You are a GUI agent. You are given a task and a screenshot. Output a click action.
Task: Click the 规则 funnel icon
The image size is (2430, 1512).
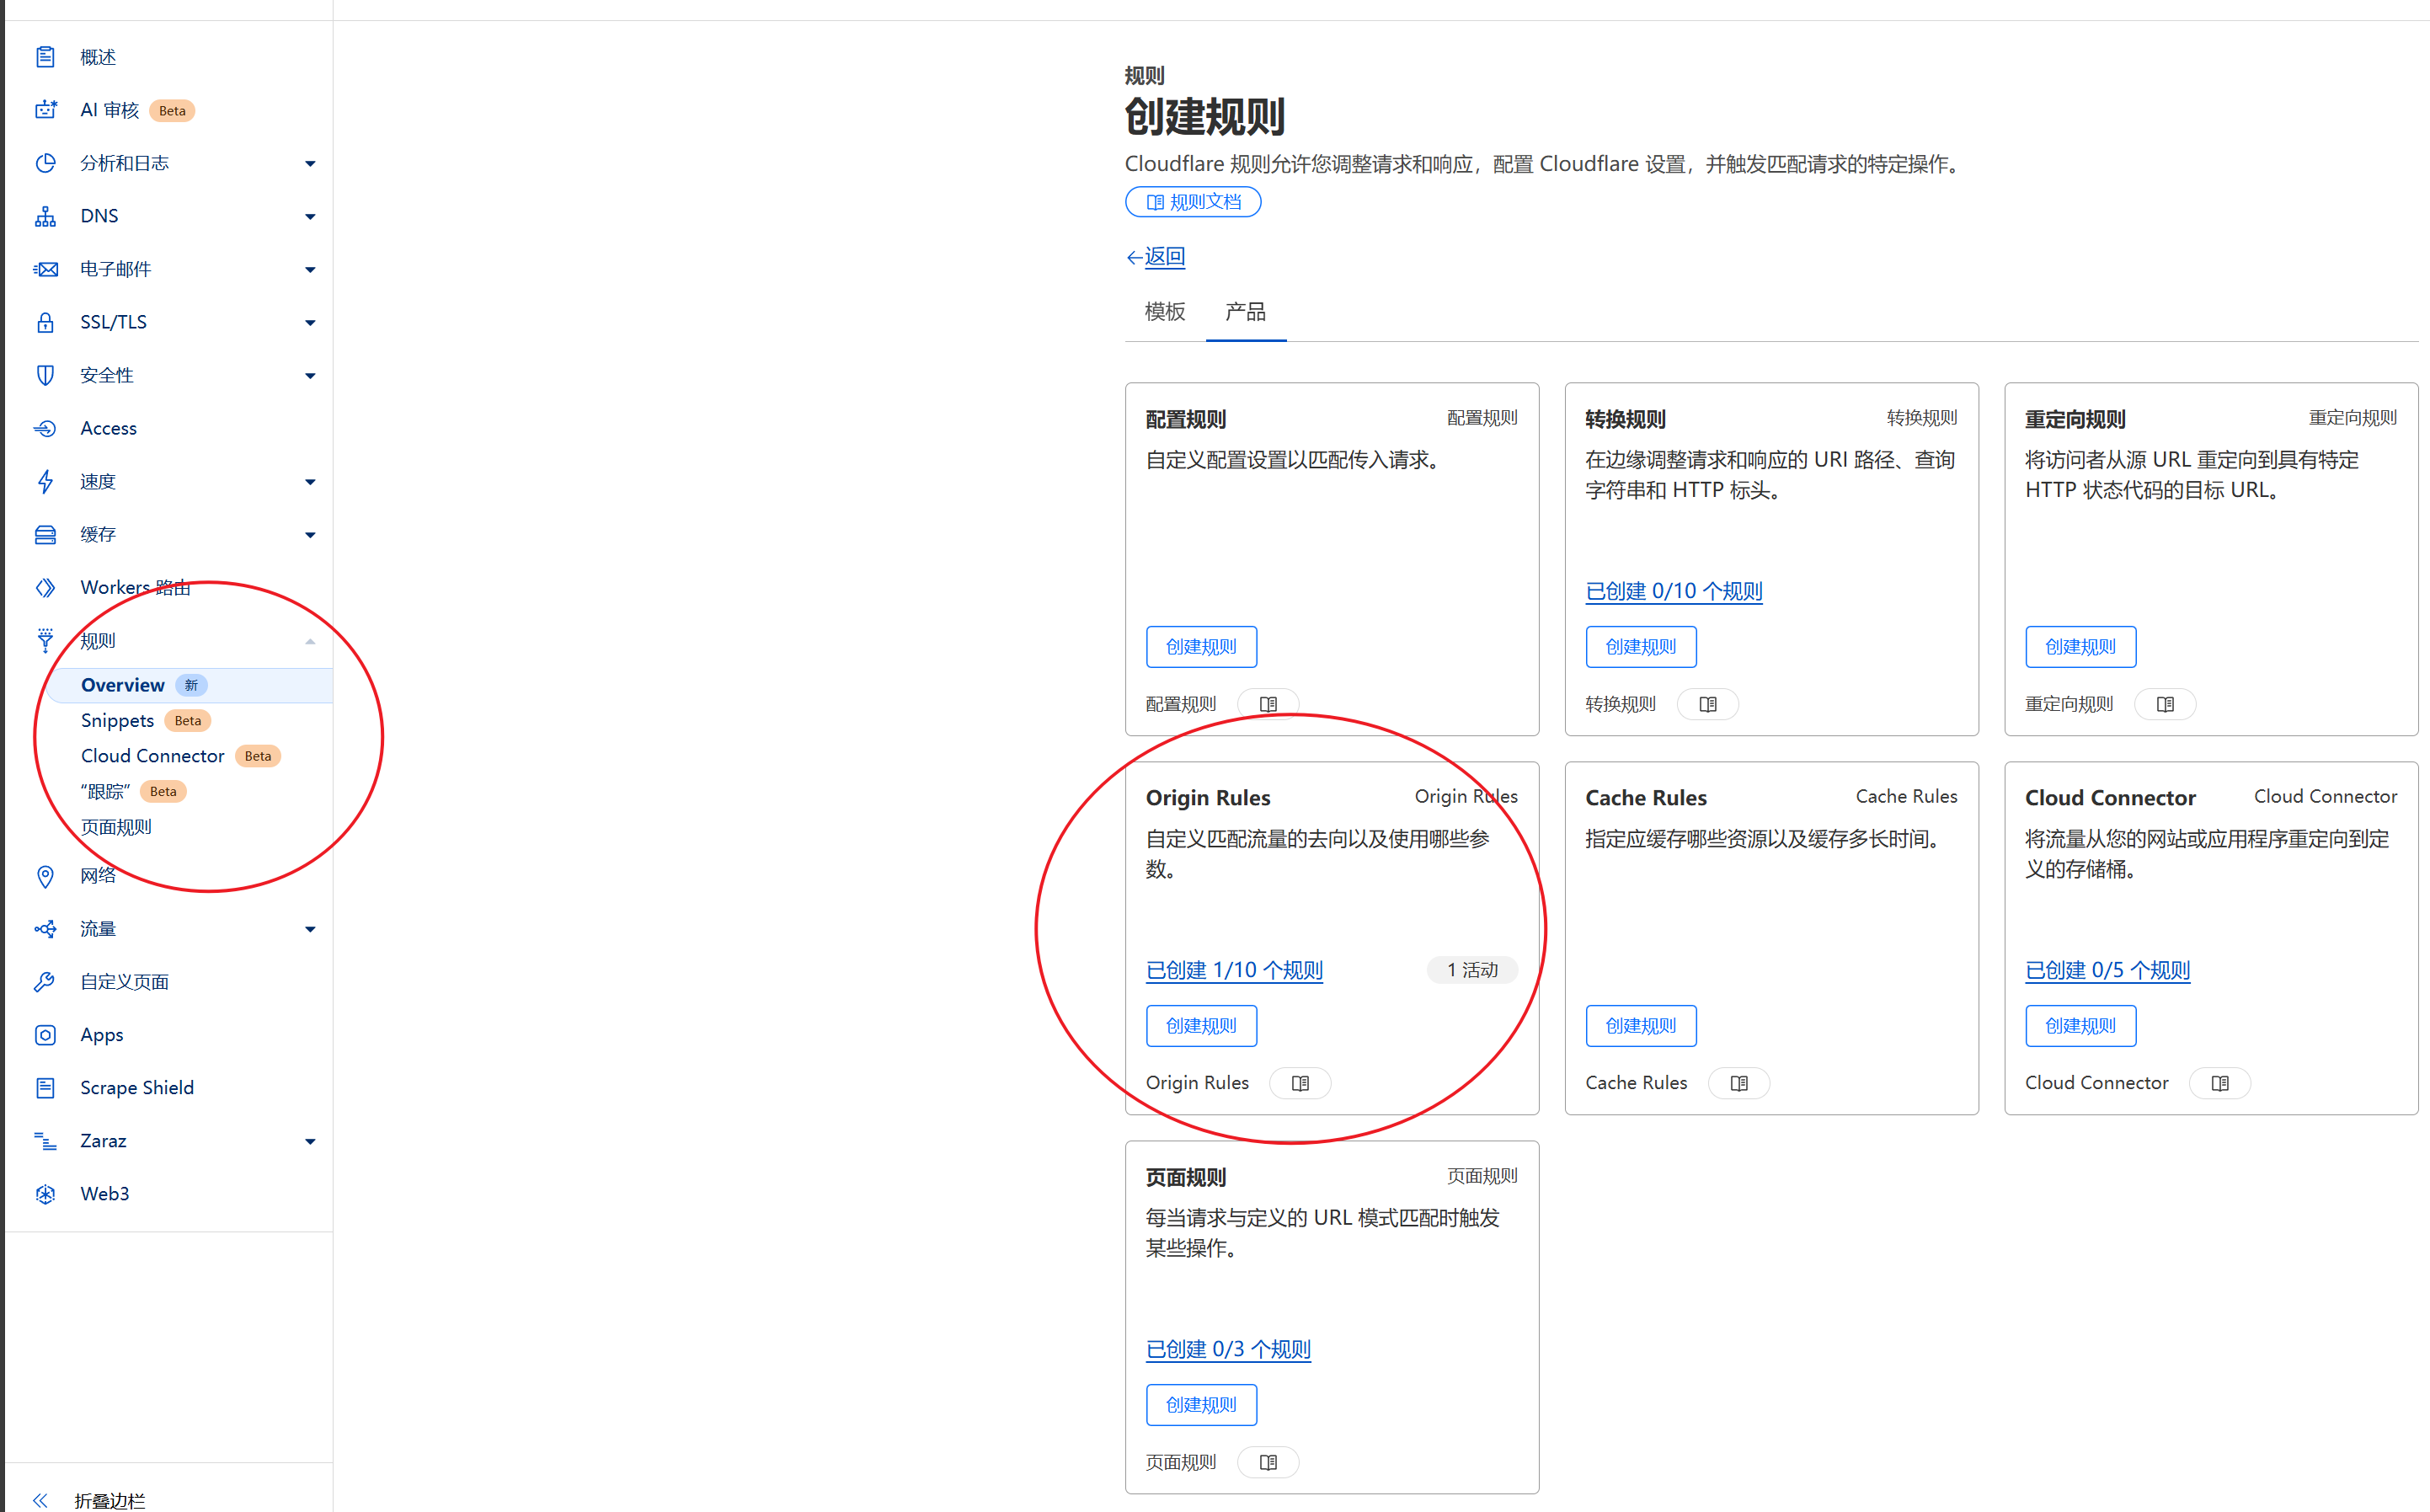pos(45,640)
